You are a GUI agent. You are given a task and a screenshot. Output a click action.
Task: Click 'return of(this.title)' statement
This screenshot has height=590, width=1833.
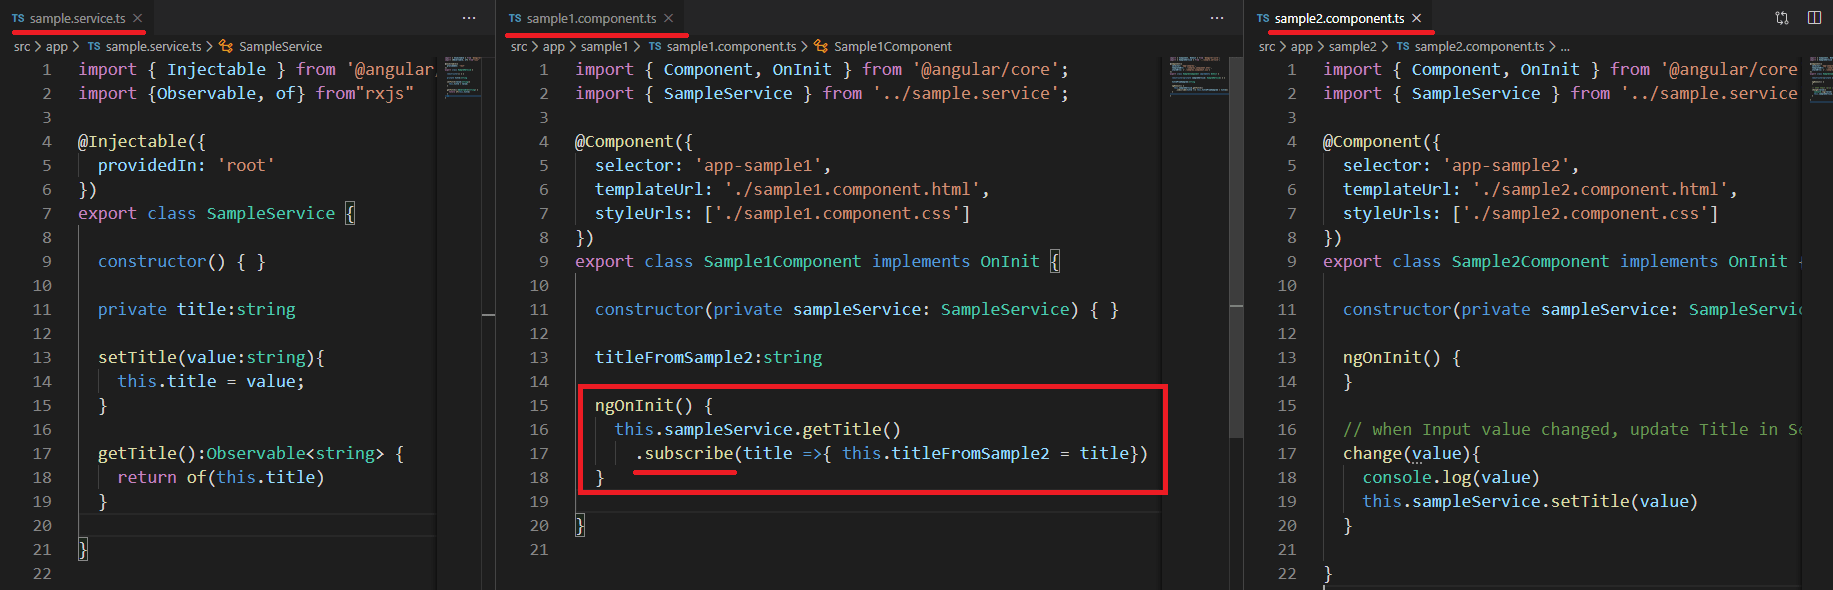pos(220,477)
